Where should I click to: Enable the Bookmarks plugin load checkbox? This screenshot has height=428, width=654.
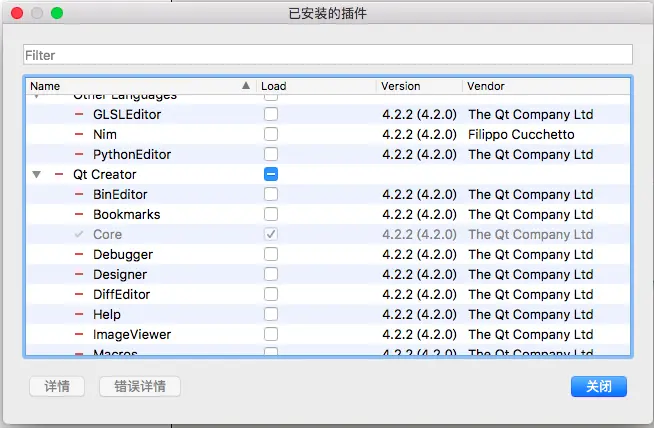tap(271, 214)
